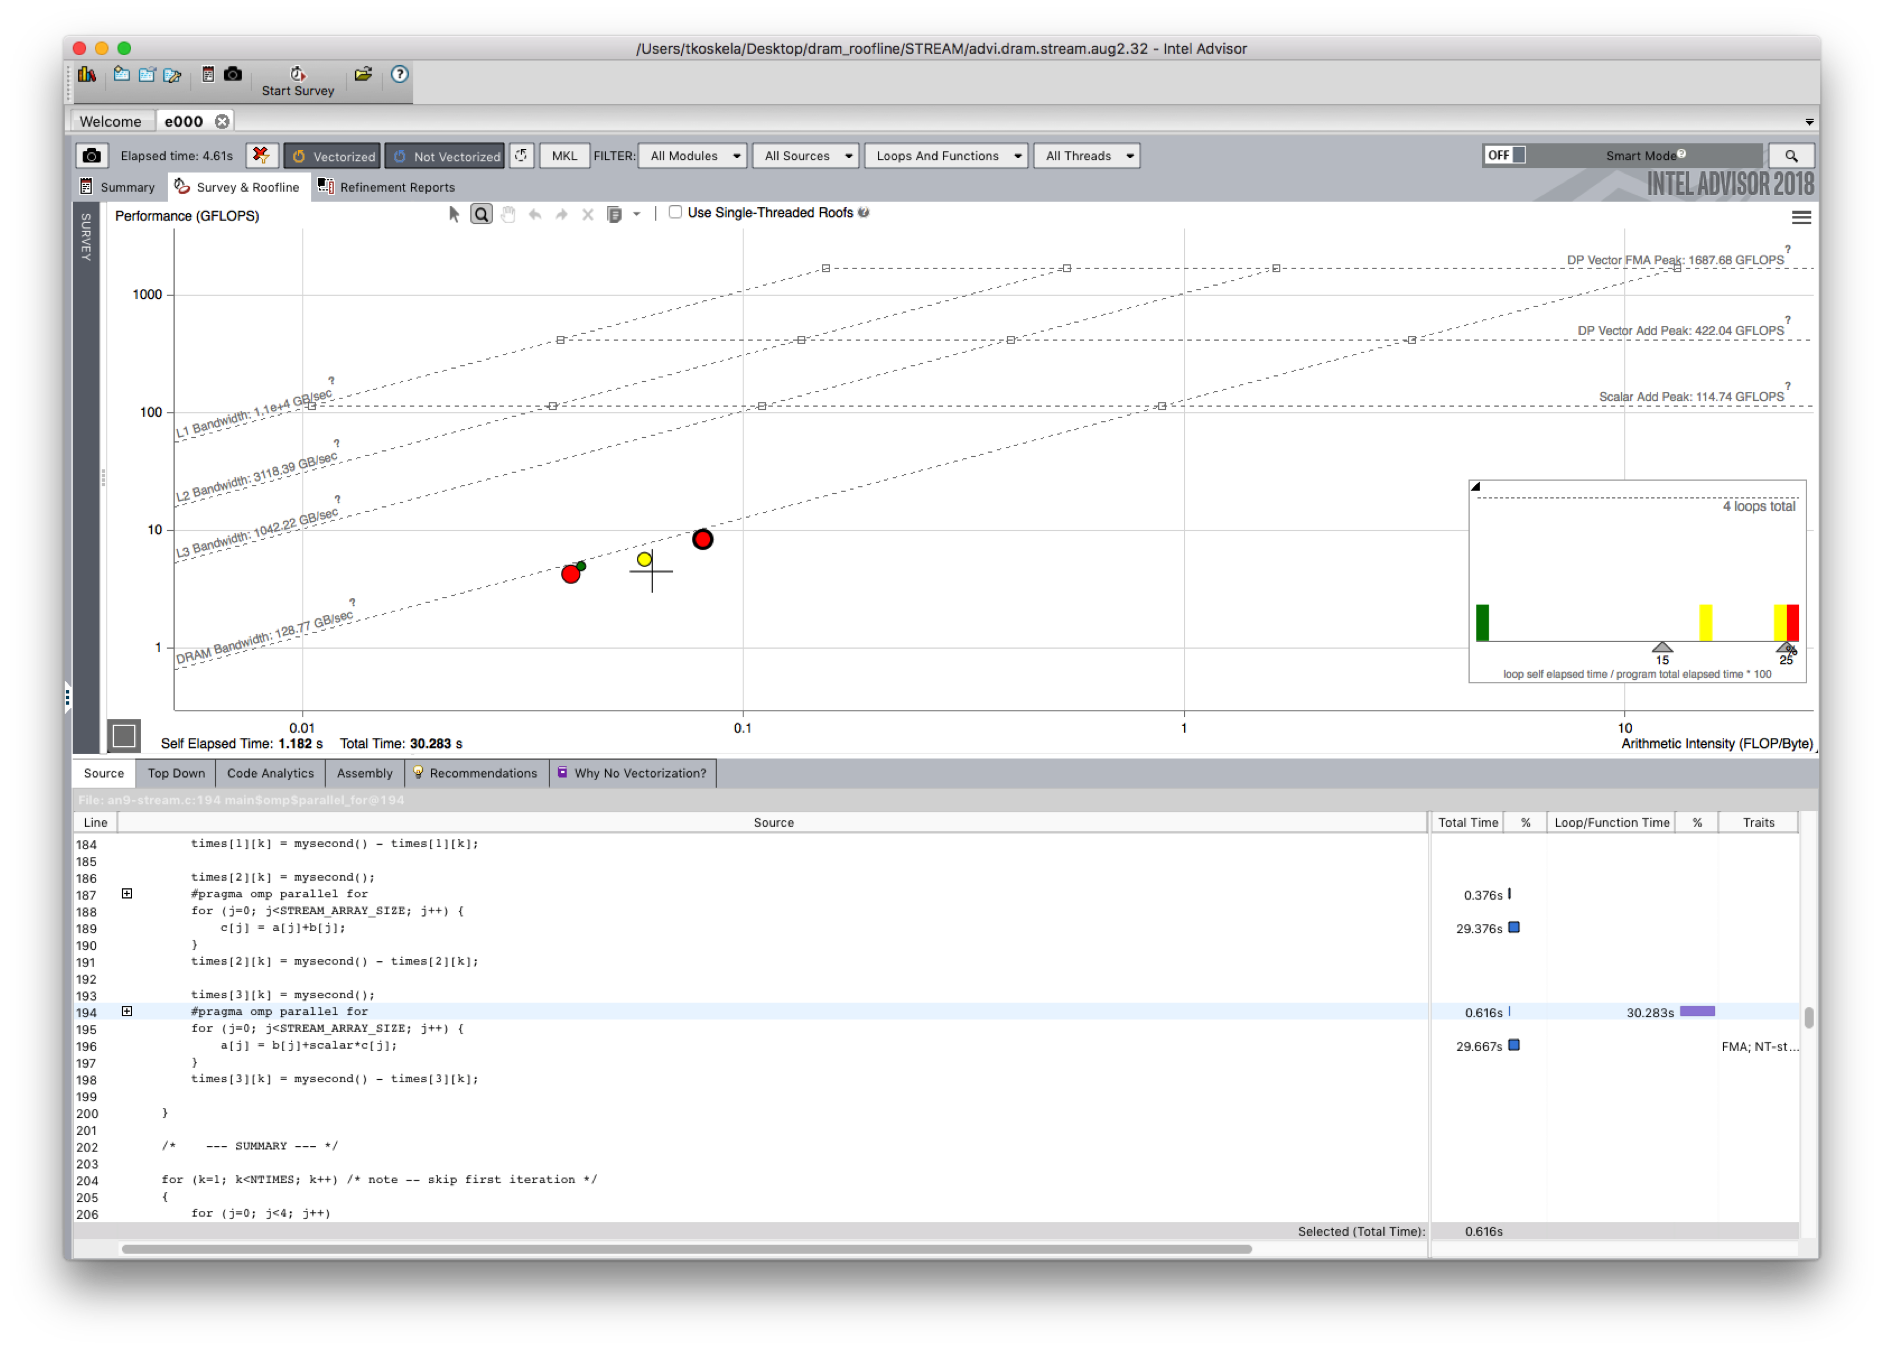Open the Why No Vectorization? tab
This screenshot has width=1884, height=1350.
pyautogui.click(x=633, y=773)
